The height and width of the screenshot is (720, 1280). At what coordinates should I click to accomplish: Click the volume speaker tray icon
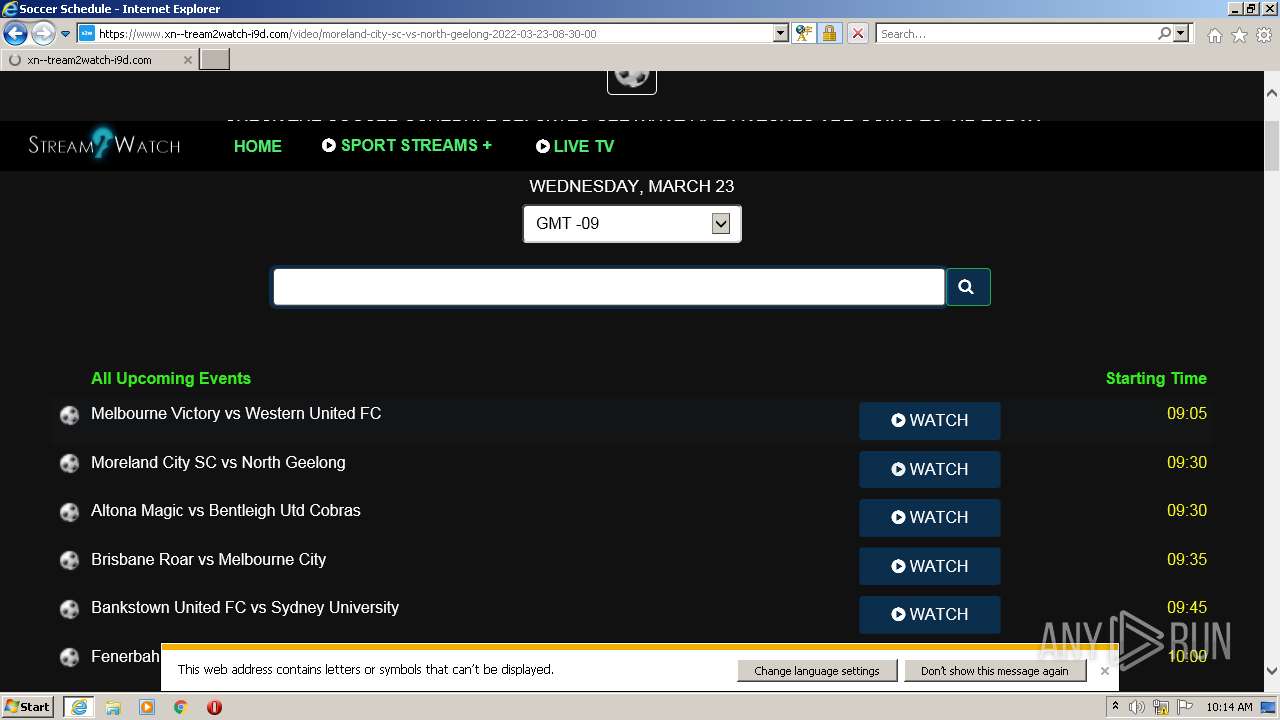pyautogui.click(x=1138, y=707)
